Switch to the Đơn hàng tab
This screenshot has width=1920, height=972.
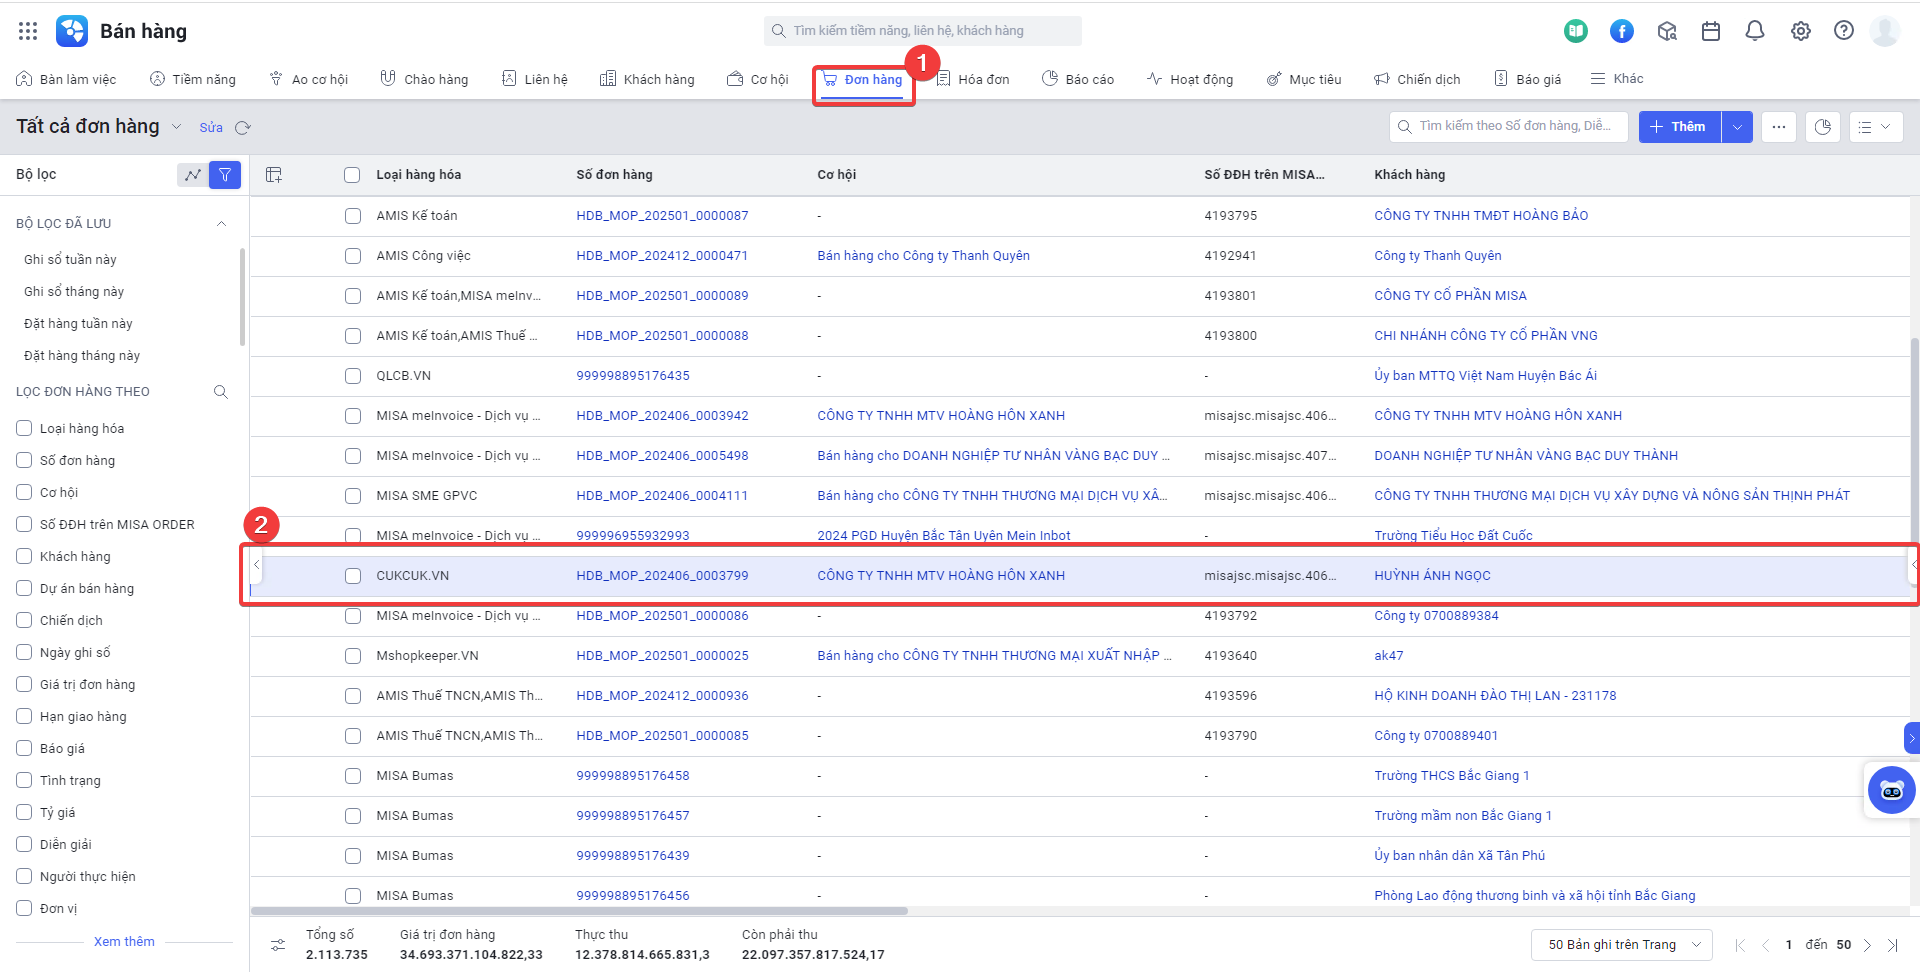[x=862, y=79]
